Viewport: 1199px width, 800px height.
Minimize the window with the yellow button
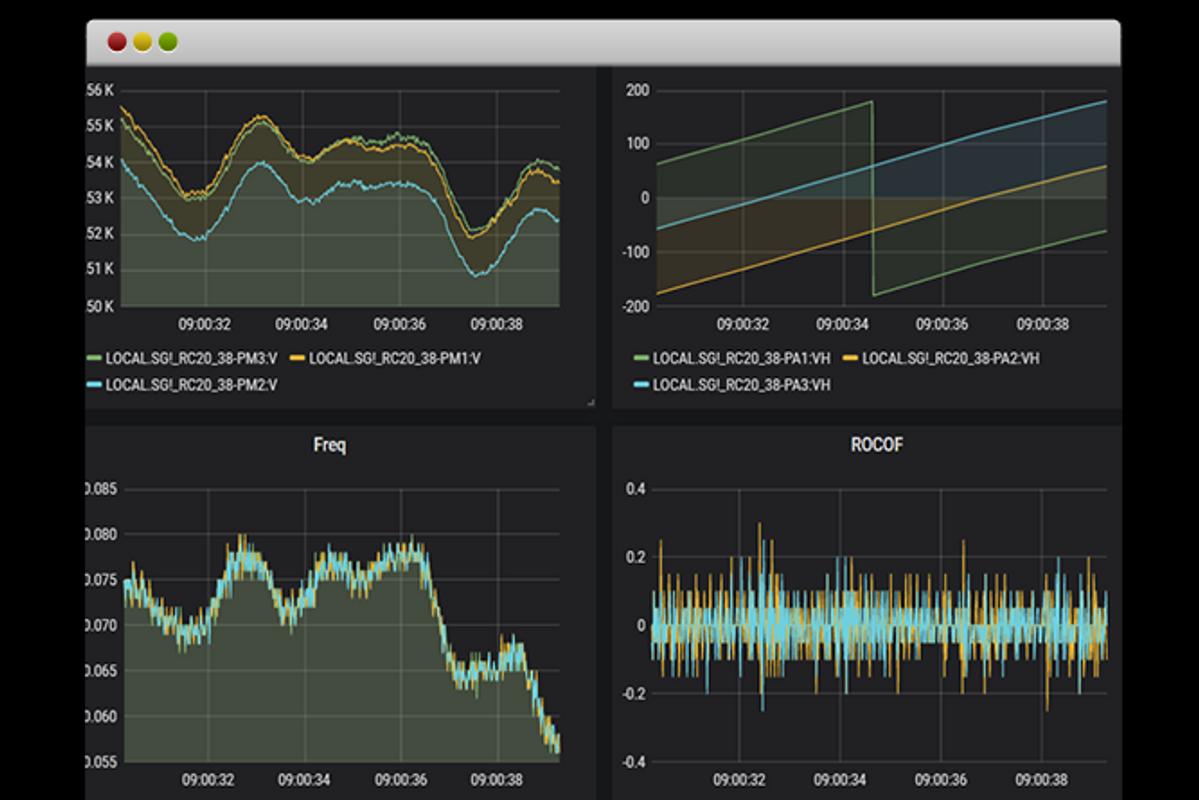click(143, 42)
